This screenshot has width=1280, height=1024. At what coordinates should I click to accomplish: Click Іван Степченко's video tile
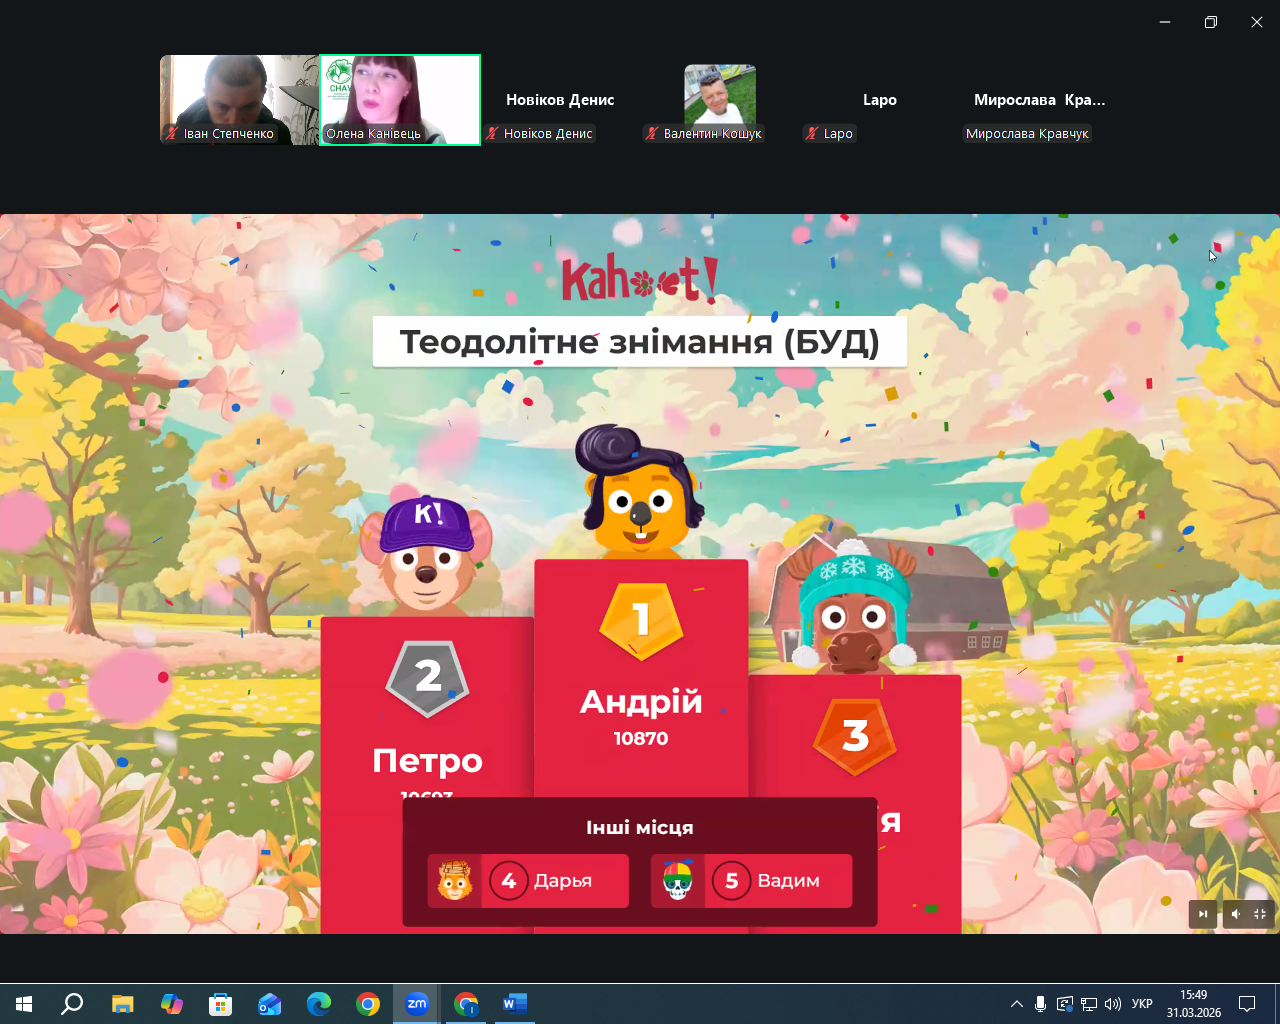(x=239, y=100)
